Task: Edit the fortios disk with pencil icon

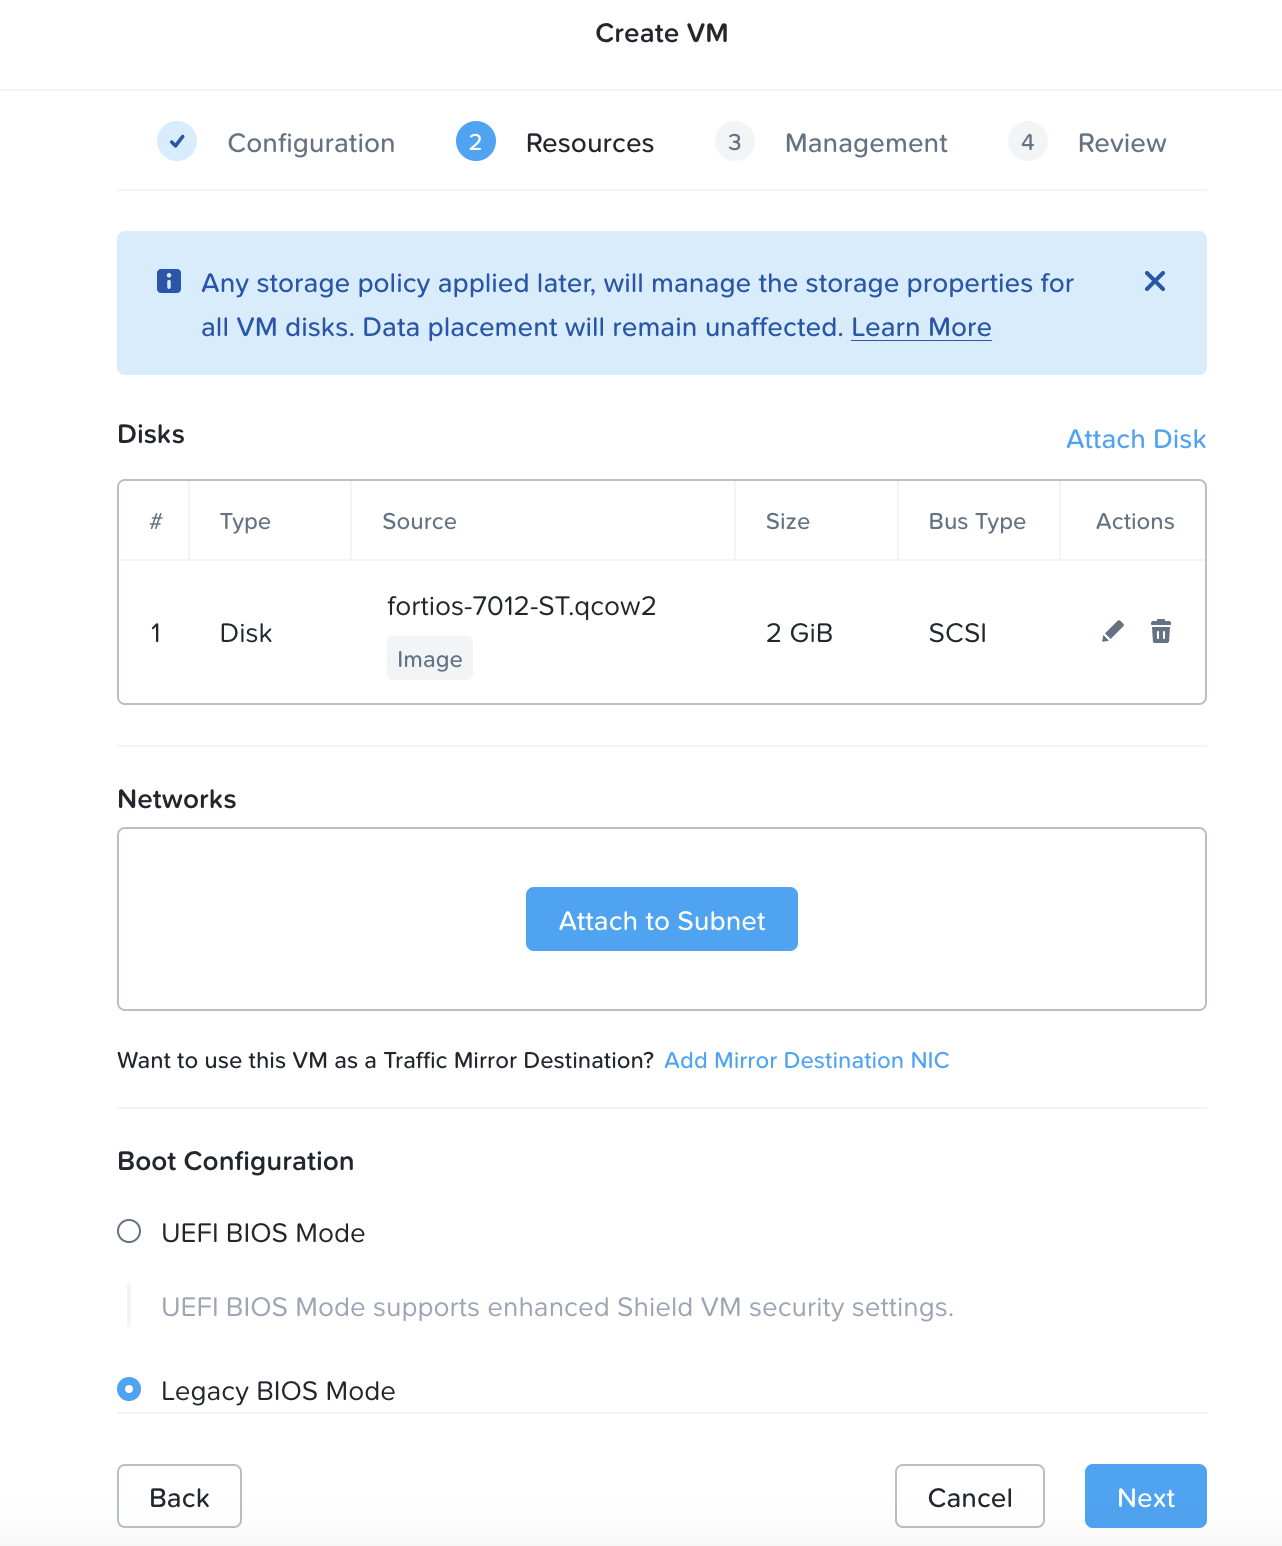Action: pyautogui.click(x=1112, y=631)
